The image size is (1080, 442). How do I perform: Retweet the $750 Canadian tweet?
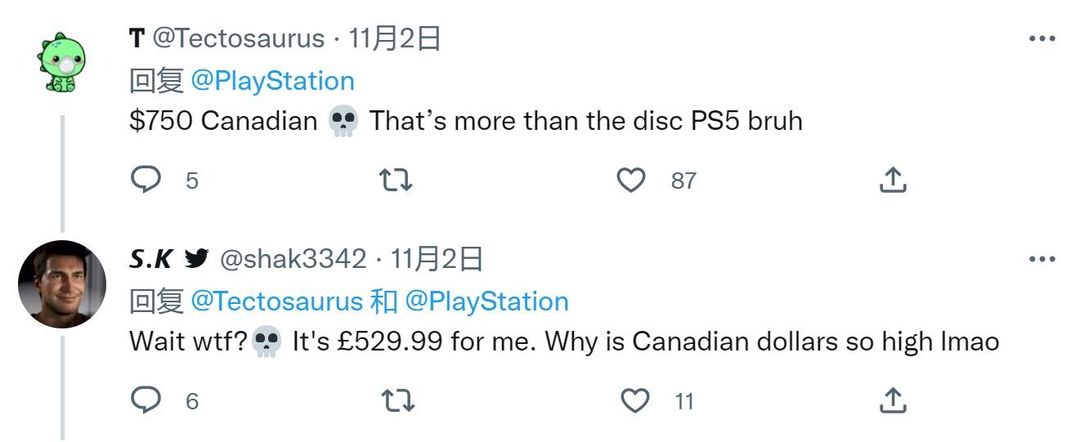(396, 180)
